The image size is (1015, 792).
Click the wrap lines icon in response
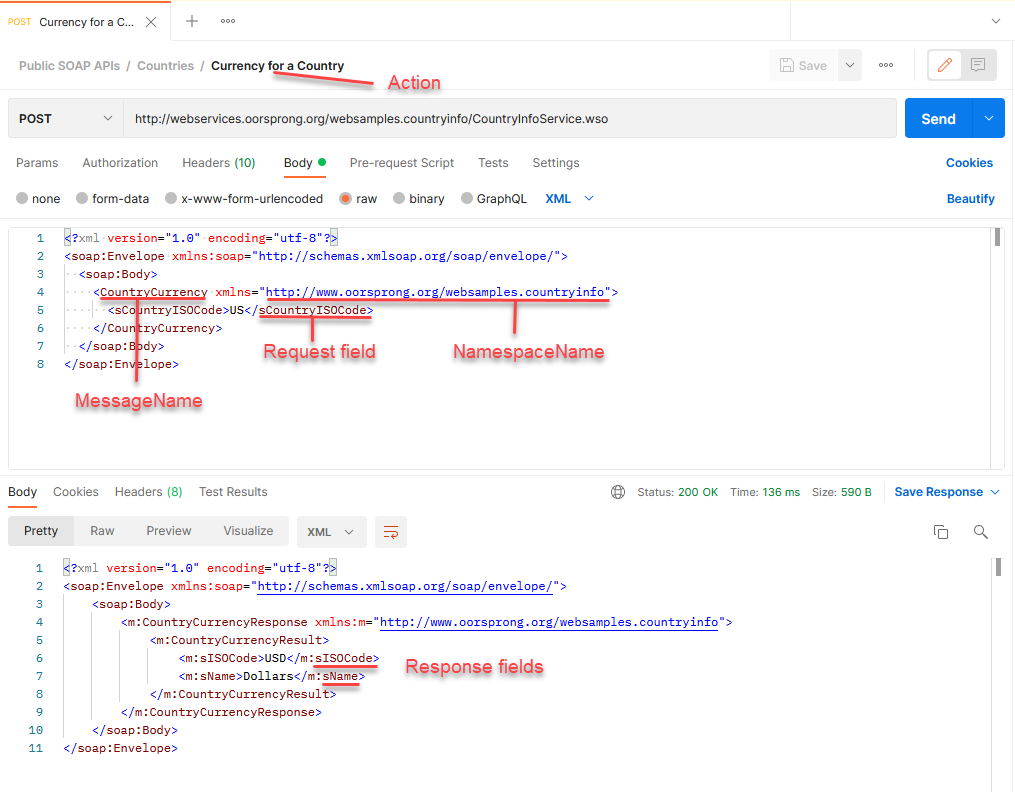391,532
